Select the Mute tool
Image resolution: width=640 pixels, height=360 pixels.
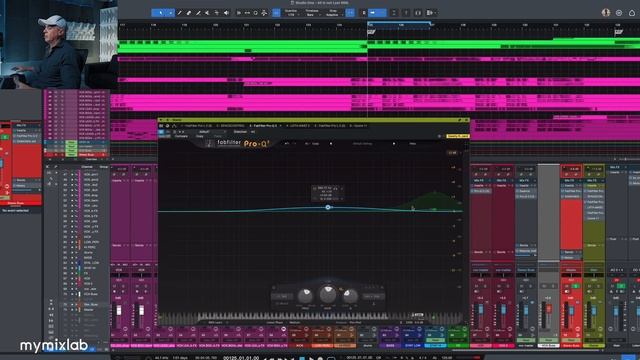point(207,13)
